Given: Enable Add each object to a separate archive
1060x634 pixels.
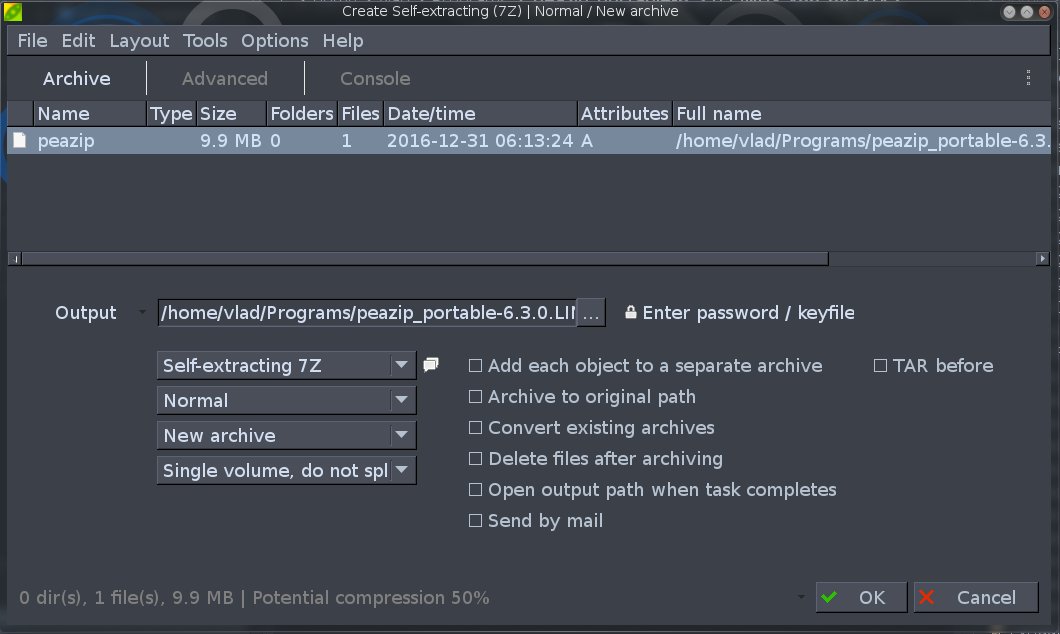Looking at the screenshot, I should 476,366.
